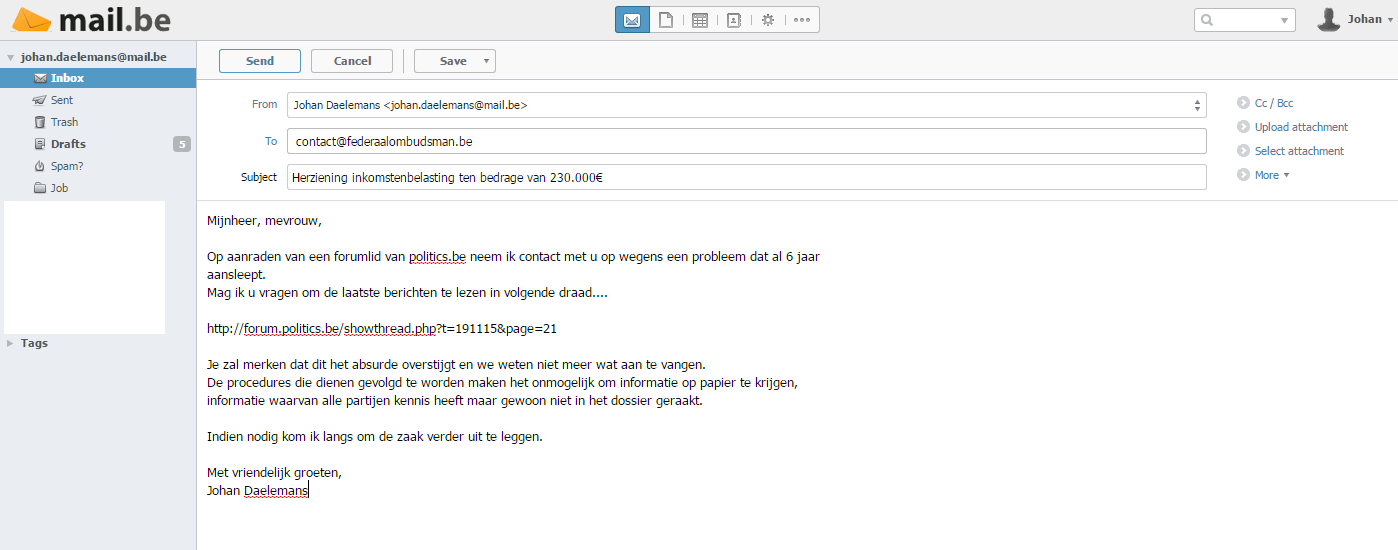This screenshot has height=550, width=1398.
Task: Open the Calendar grid icon
Action: coord(700,20)
